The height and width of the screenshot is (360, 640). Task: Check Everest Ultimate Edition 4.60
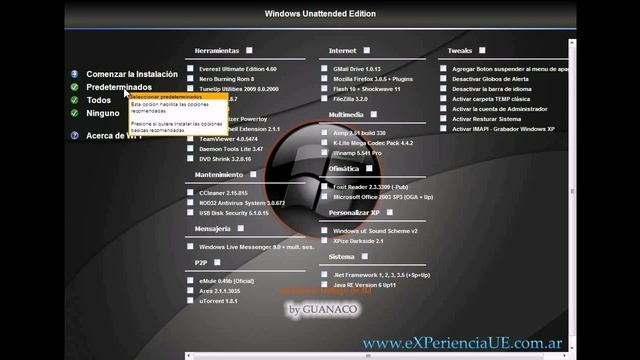[x=190, y=69]
